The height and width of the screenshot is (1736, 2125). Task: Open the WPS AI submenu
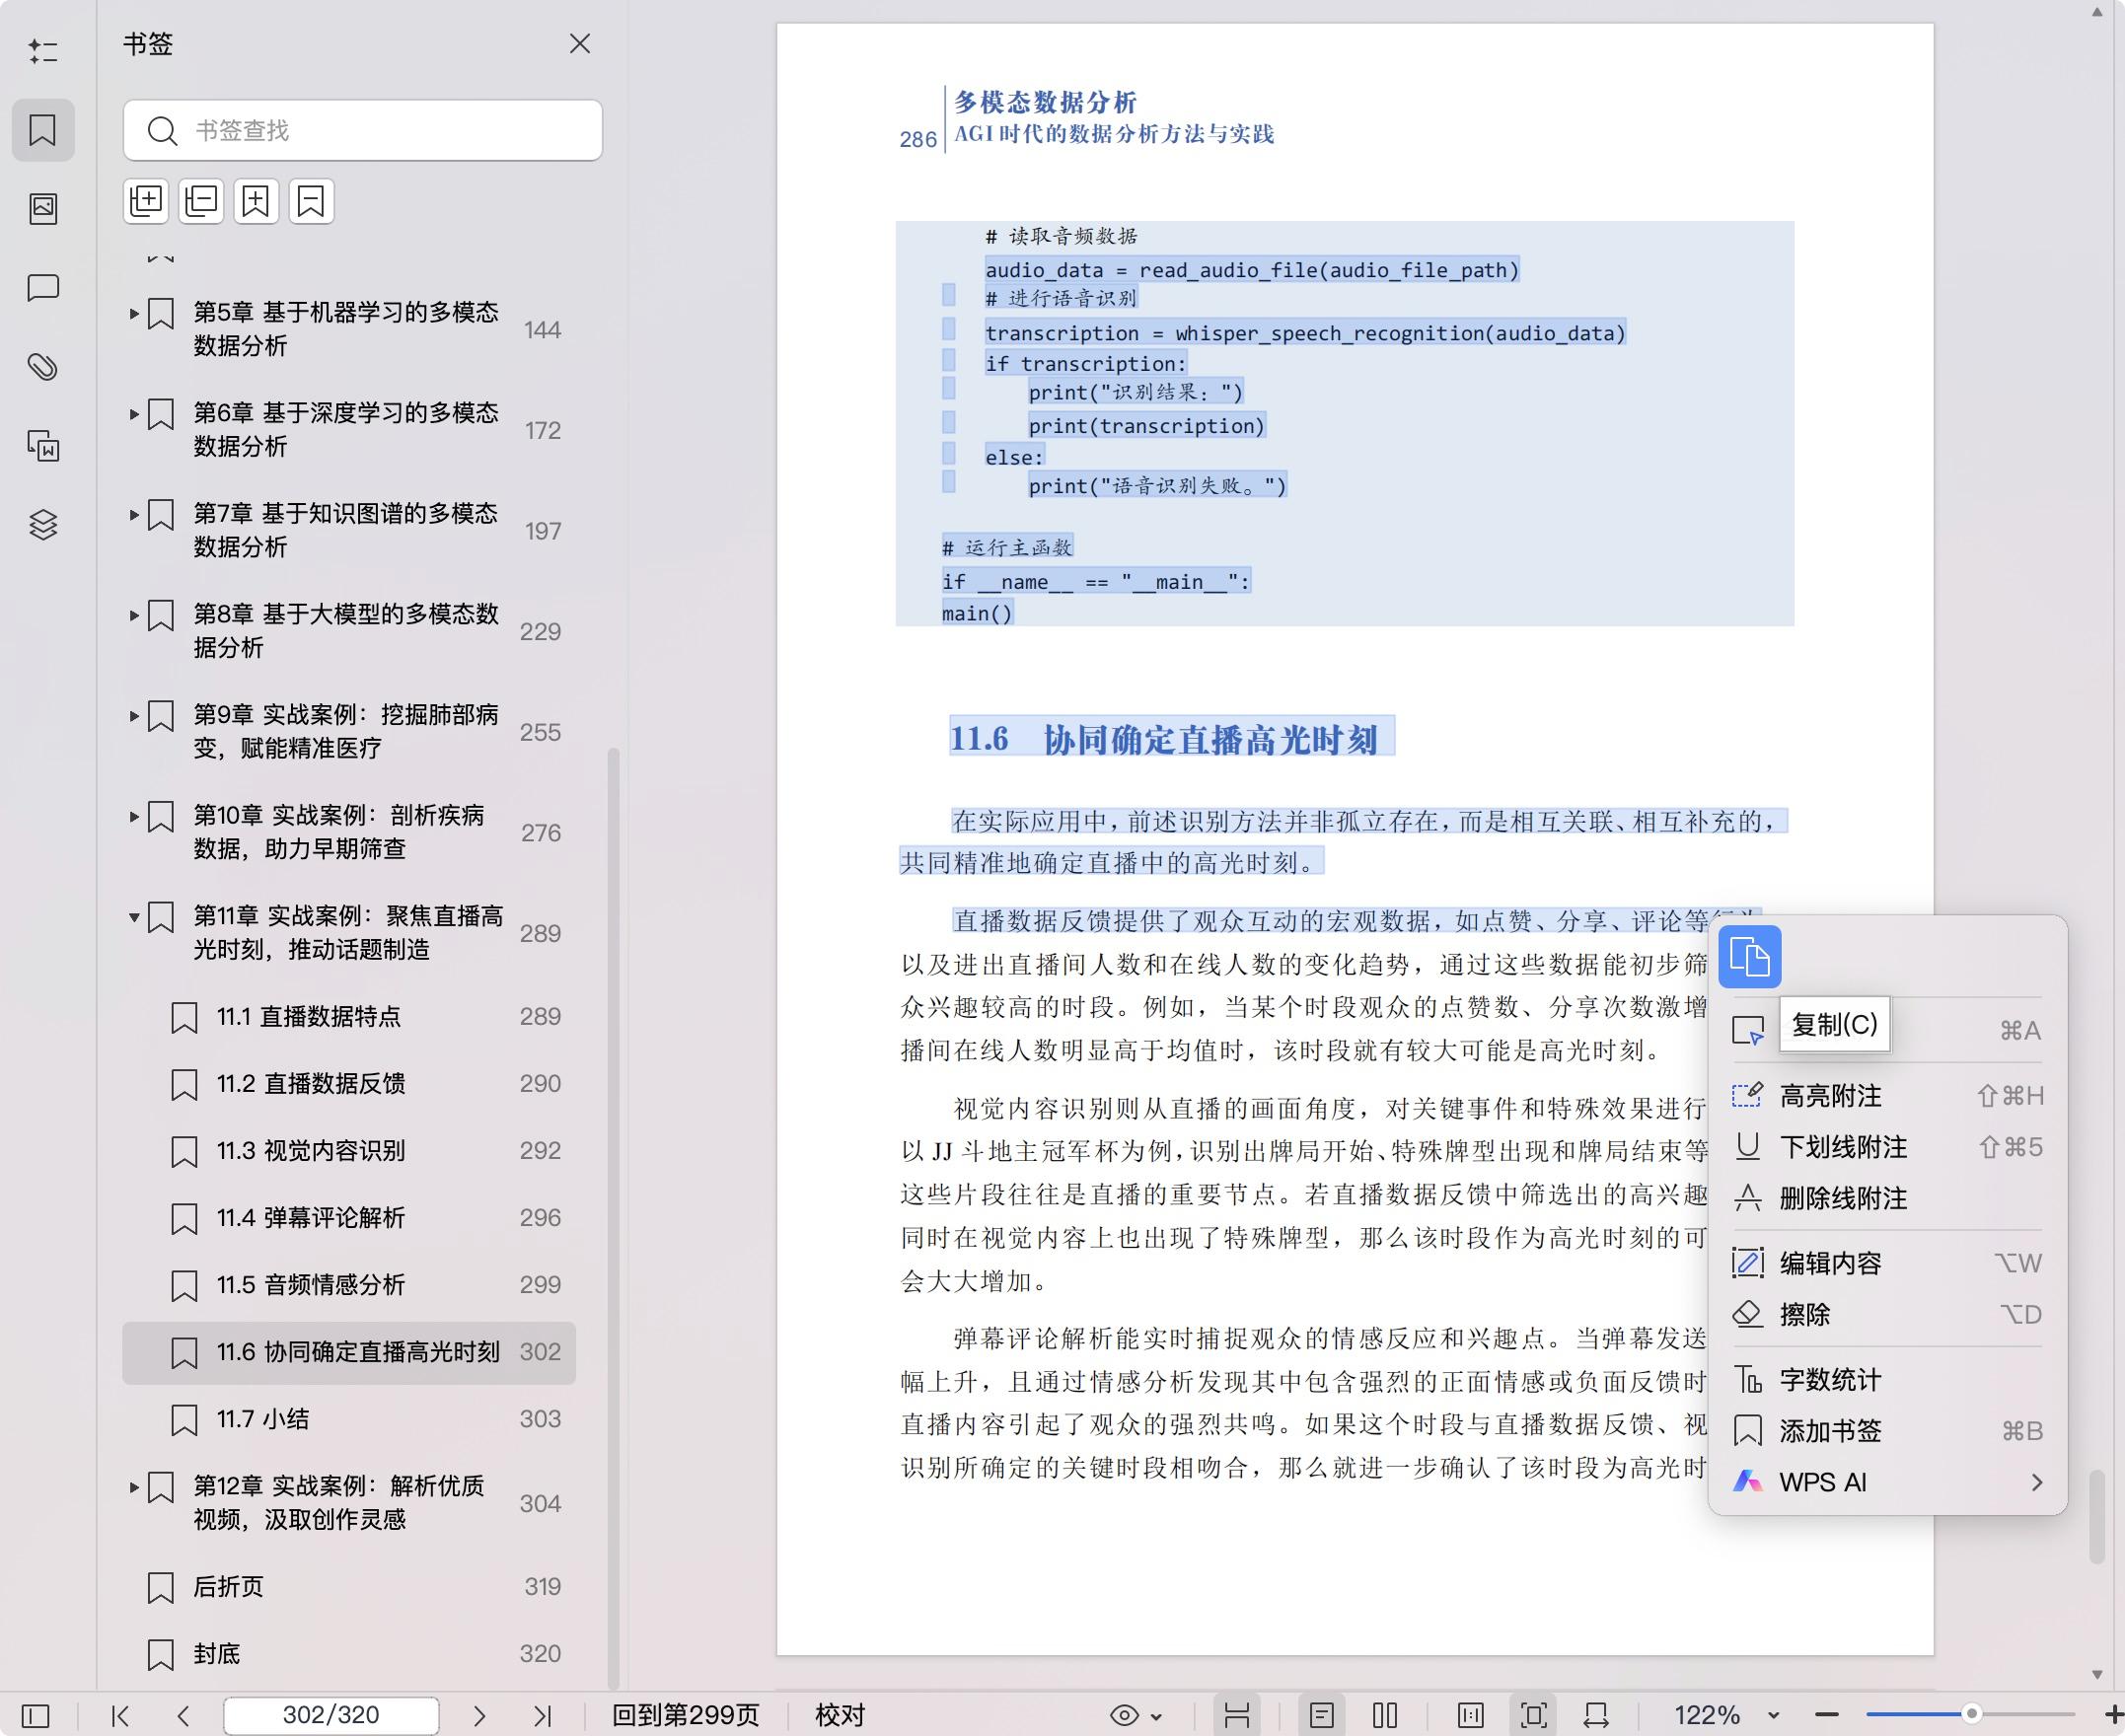(x=1887, y=1482)
